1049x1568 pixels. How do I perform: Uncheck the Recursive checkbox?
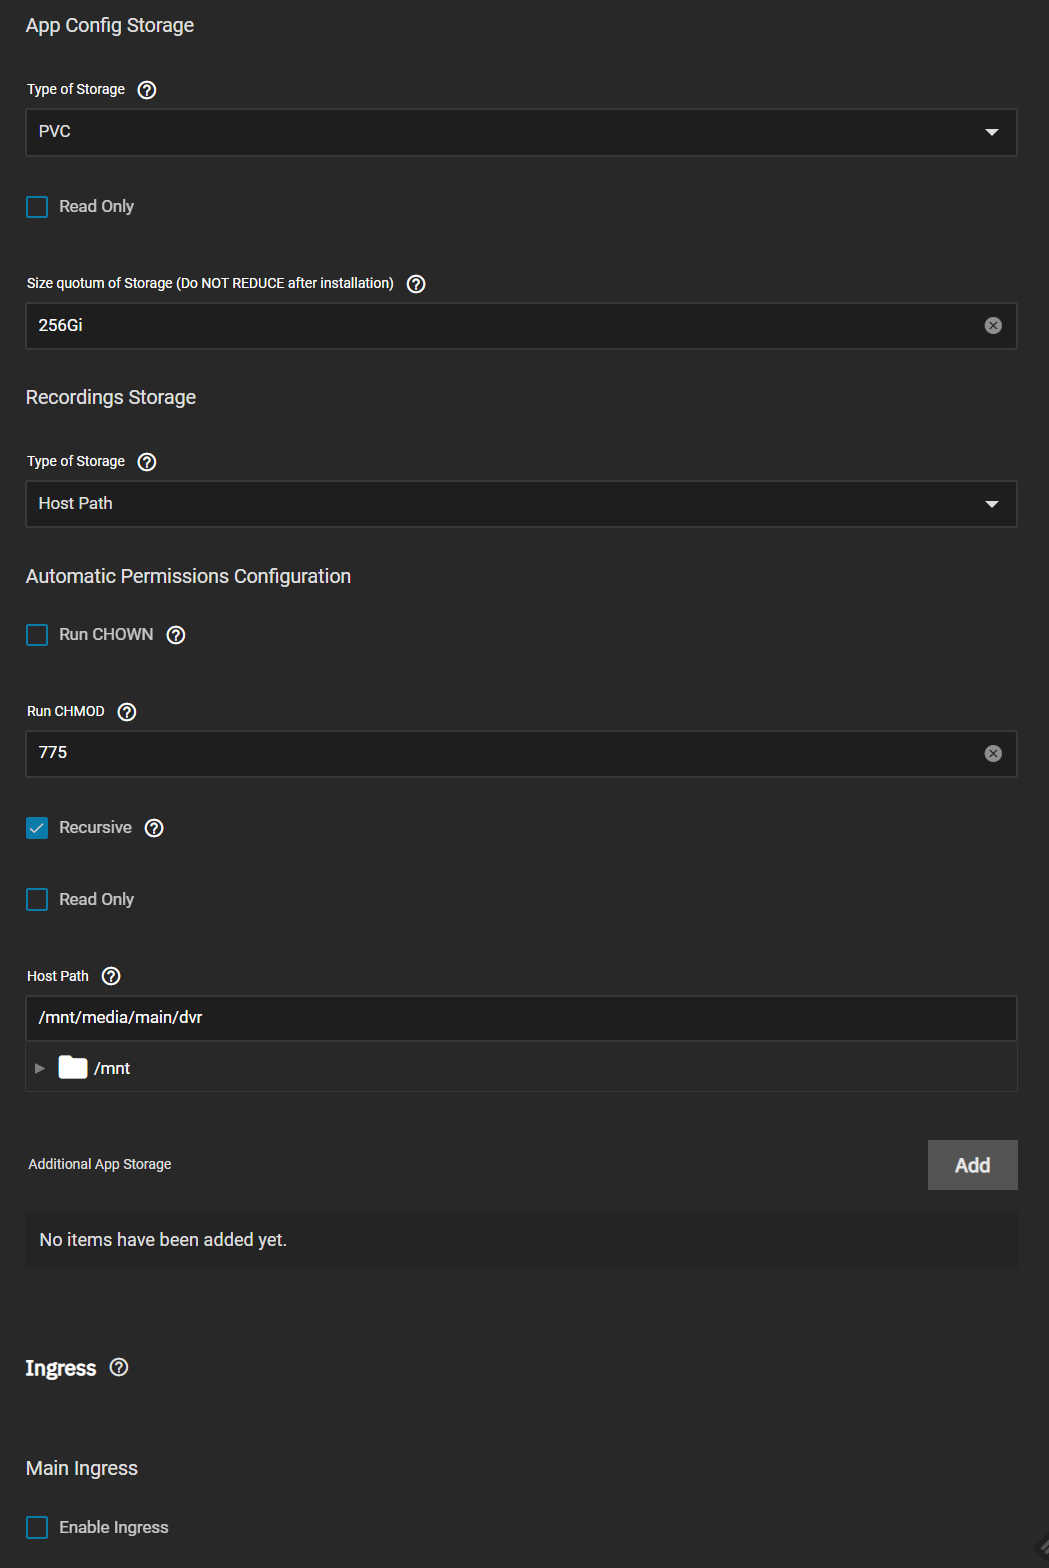tap(37, 828)
